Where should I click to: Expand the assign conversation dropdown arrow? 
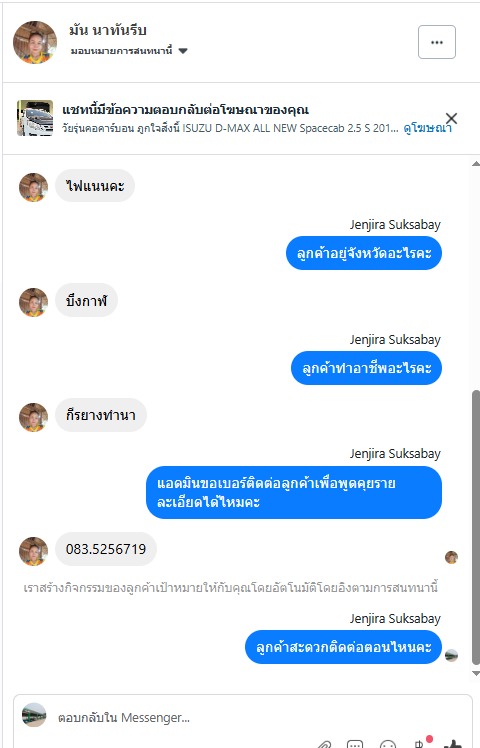click(183, 51)
